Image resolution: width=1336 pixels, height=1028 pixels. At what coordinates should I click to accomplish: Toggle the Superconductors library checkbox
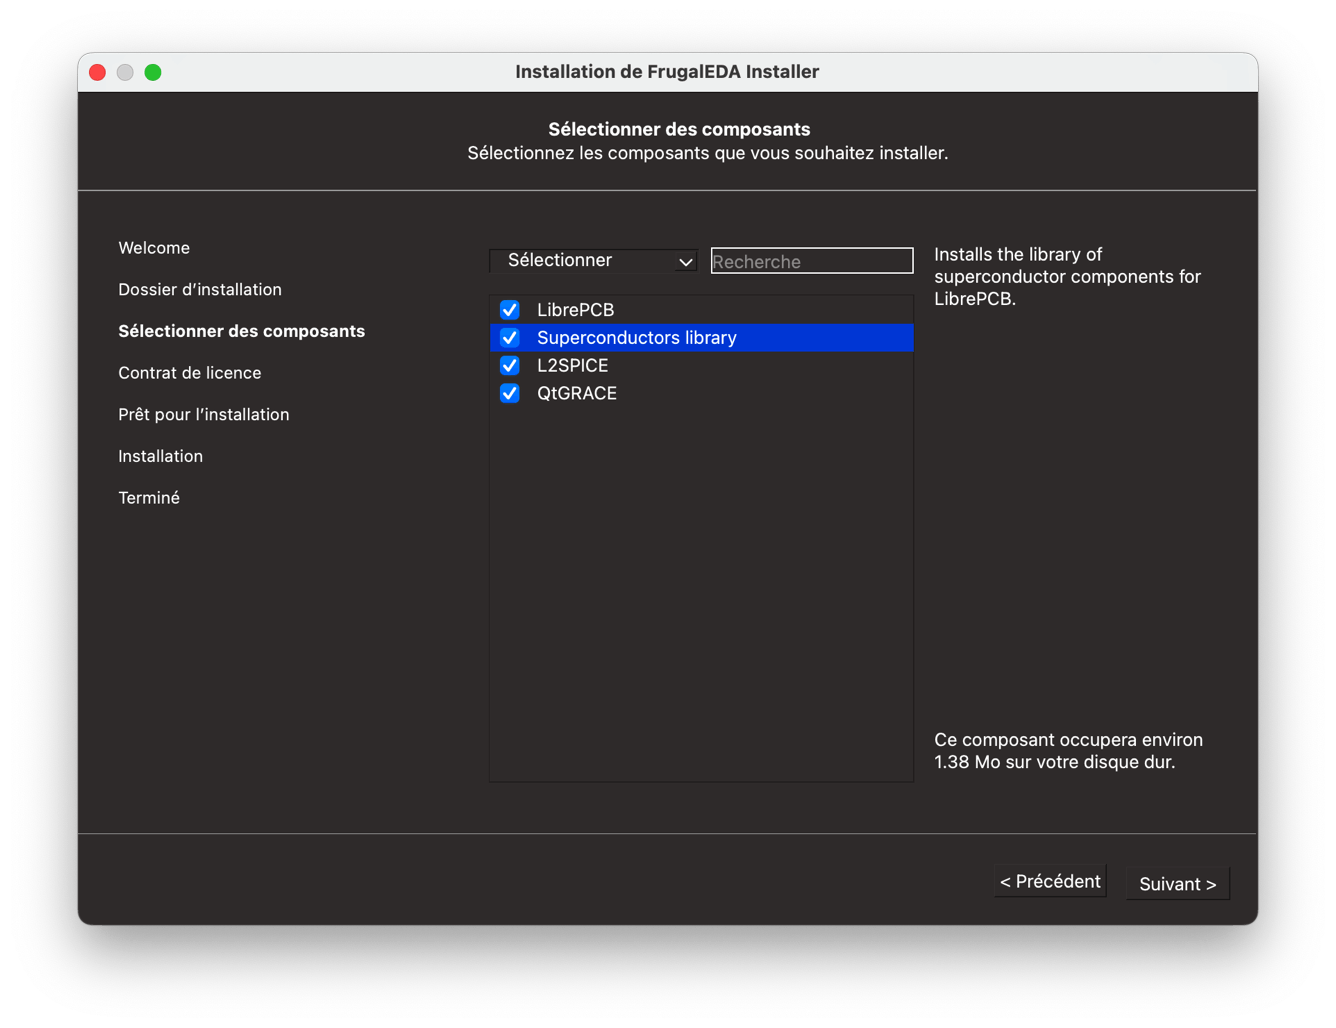pyautogui.click(x=510, y=338)
